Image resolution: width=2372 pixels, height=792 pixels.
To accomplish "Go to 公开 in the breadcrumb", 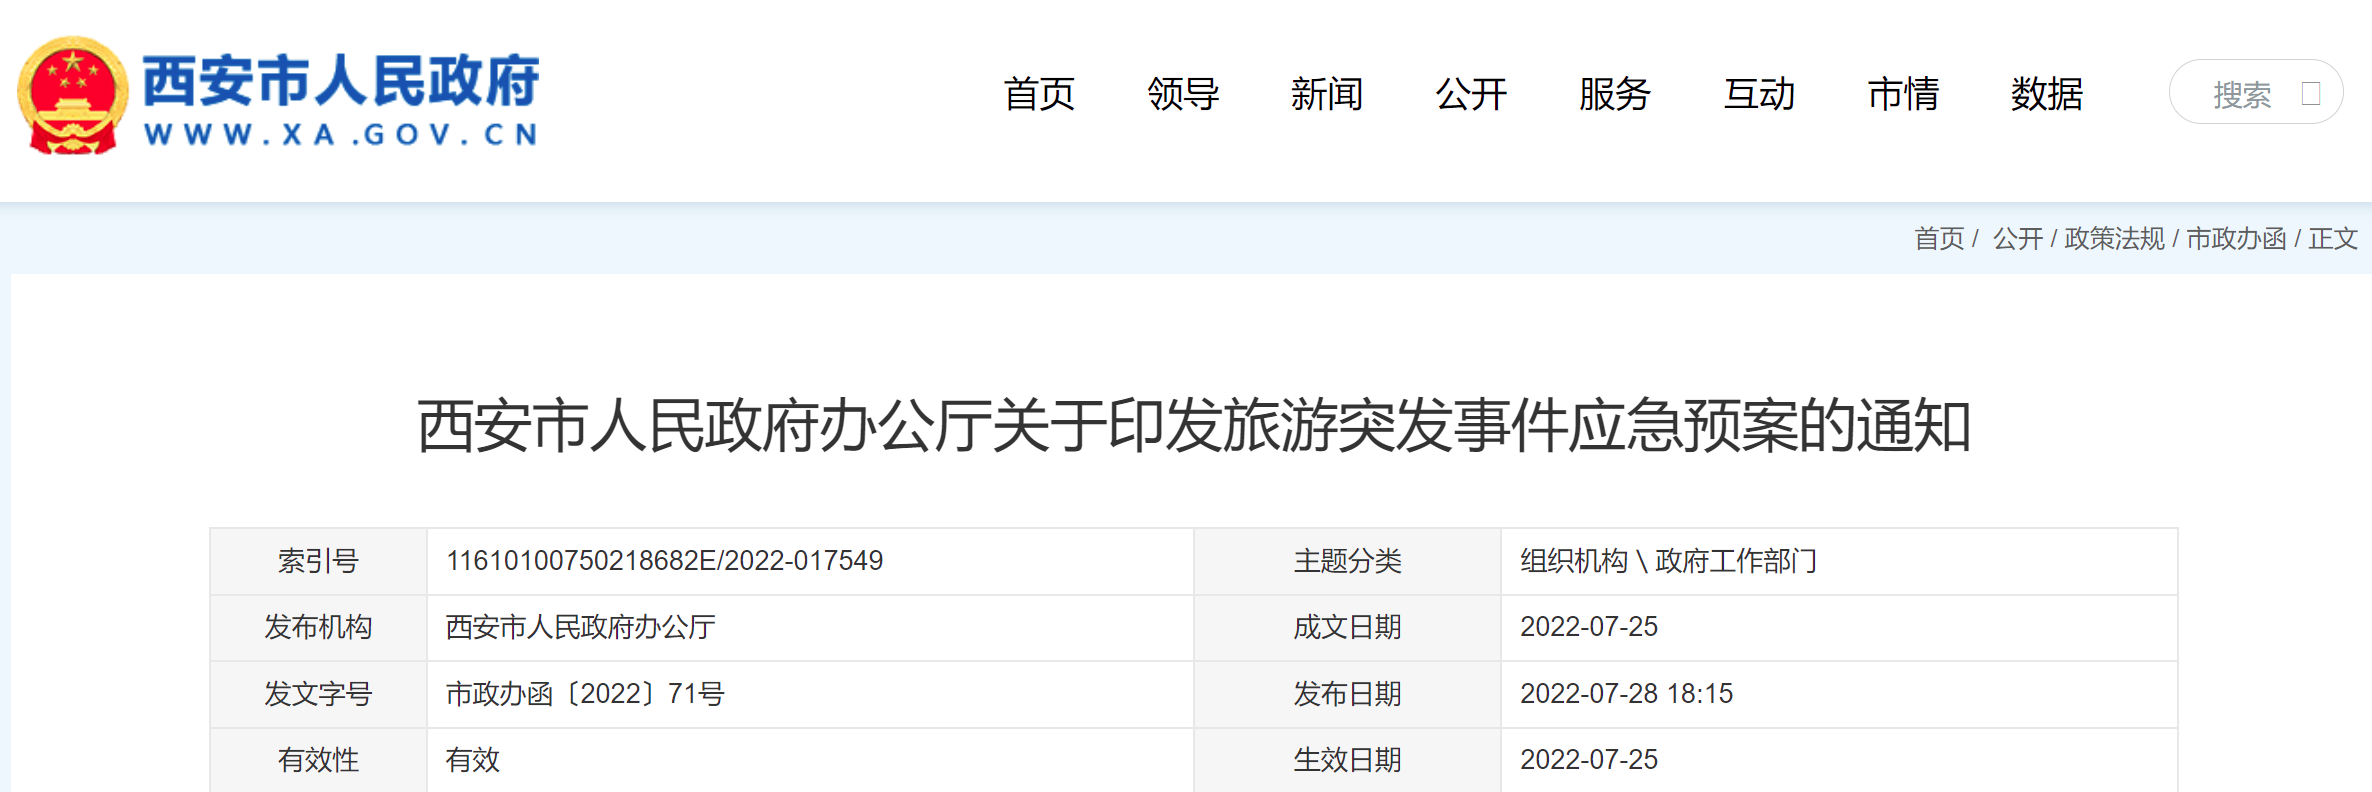I will 2018,238.
